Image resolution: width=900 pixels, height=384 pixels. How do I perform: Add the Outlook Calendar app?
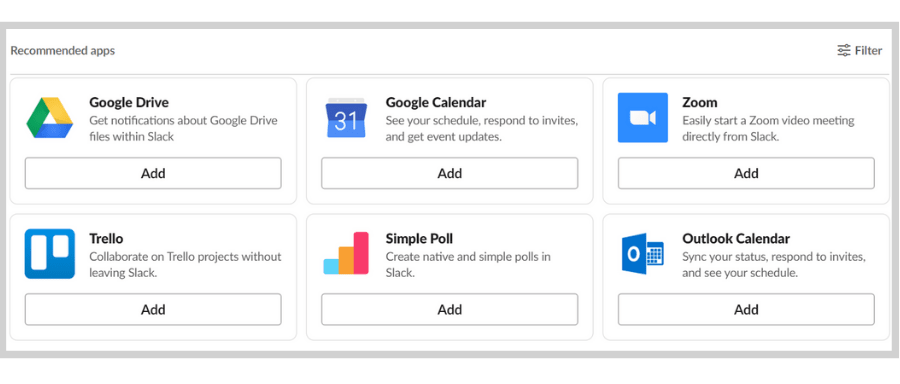(746, 309)
